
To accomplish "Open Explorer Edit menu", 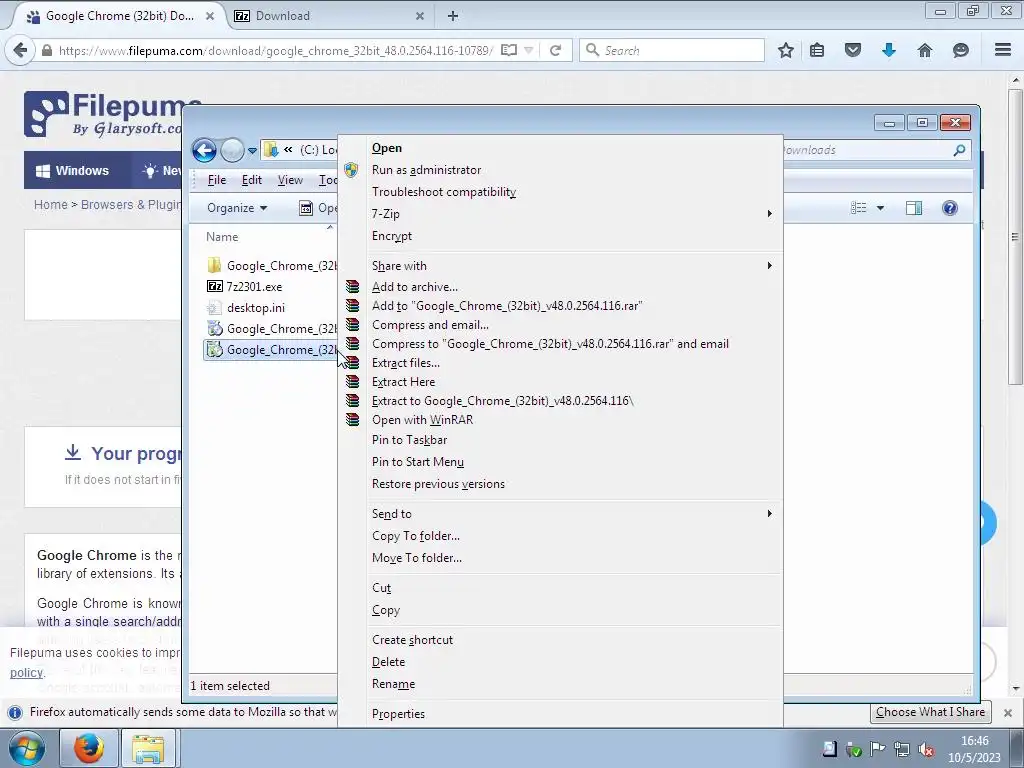I will pos(251,180).
